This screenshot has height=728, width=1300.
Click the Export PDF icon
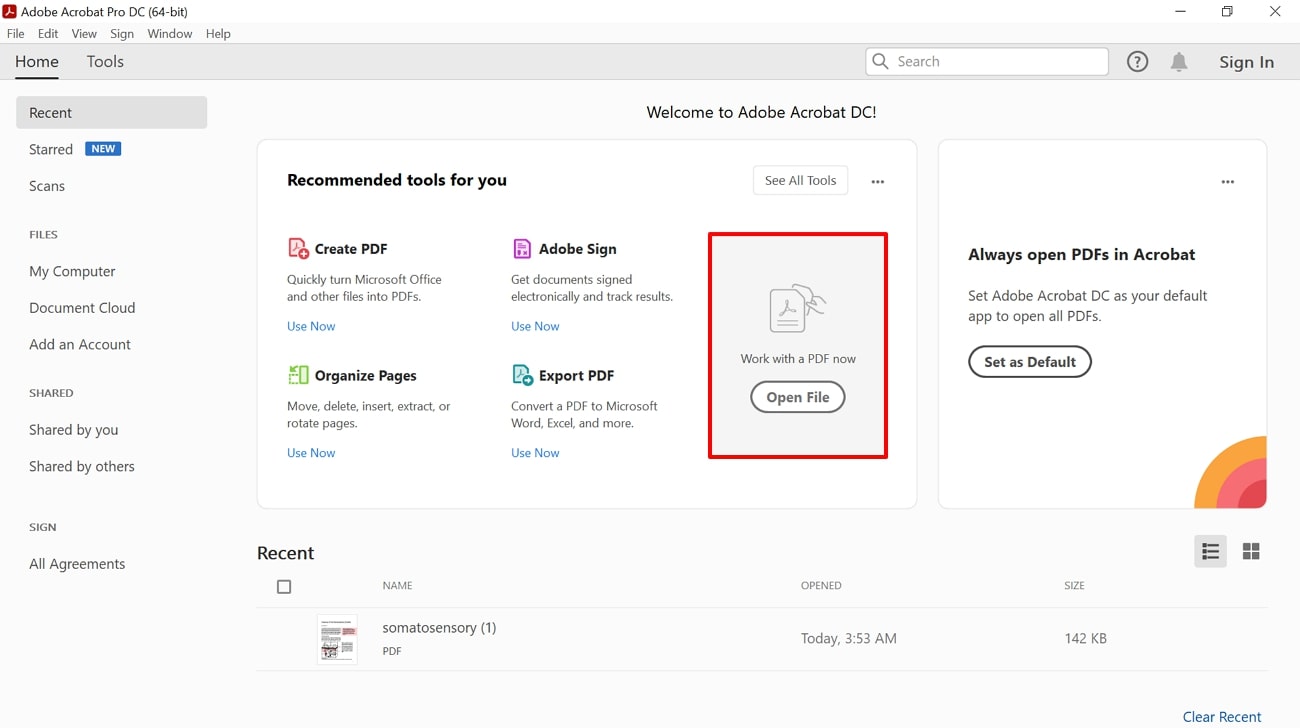(522, 375)
